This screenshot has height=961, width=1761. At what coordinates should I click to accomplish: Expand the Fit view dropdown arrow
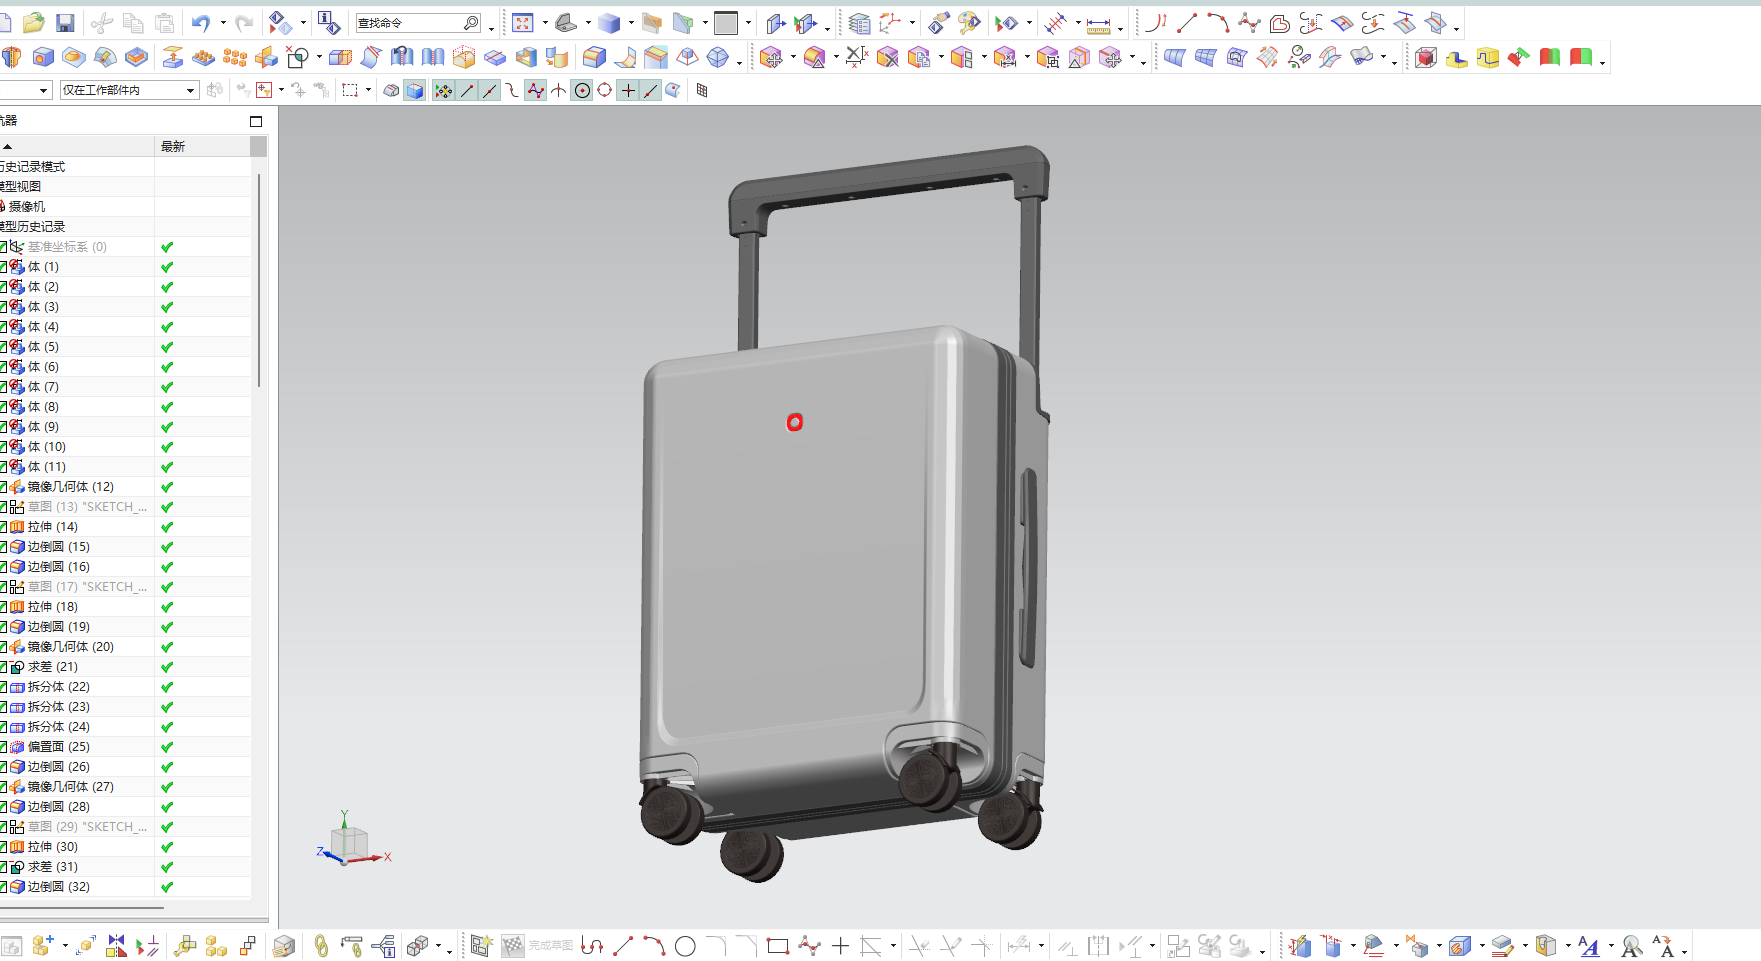(x=544, y=23)
